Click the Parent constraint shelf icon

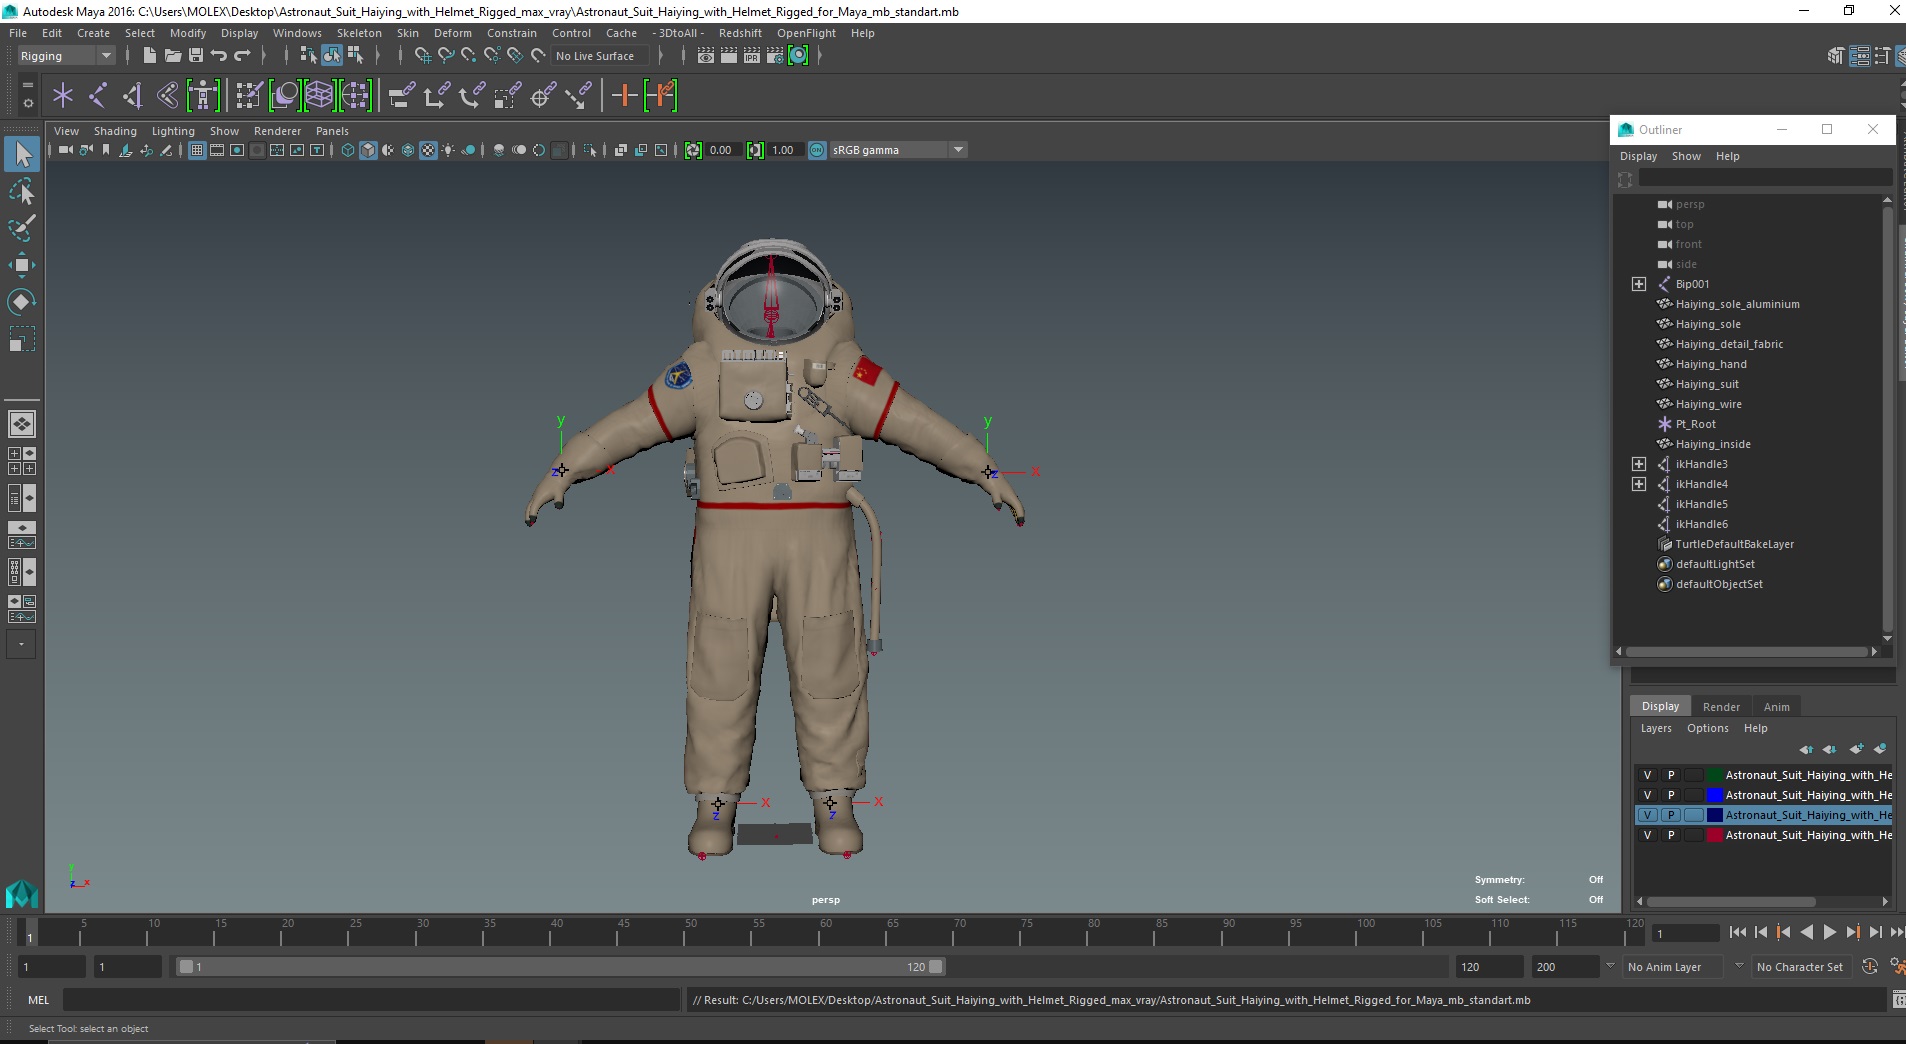click(402, 96)
